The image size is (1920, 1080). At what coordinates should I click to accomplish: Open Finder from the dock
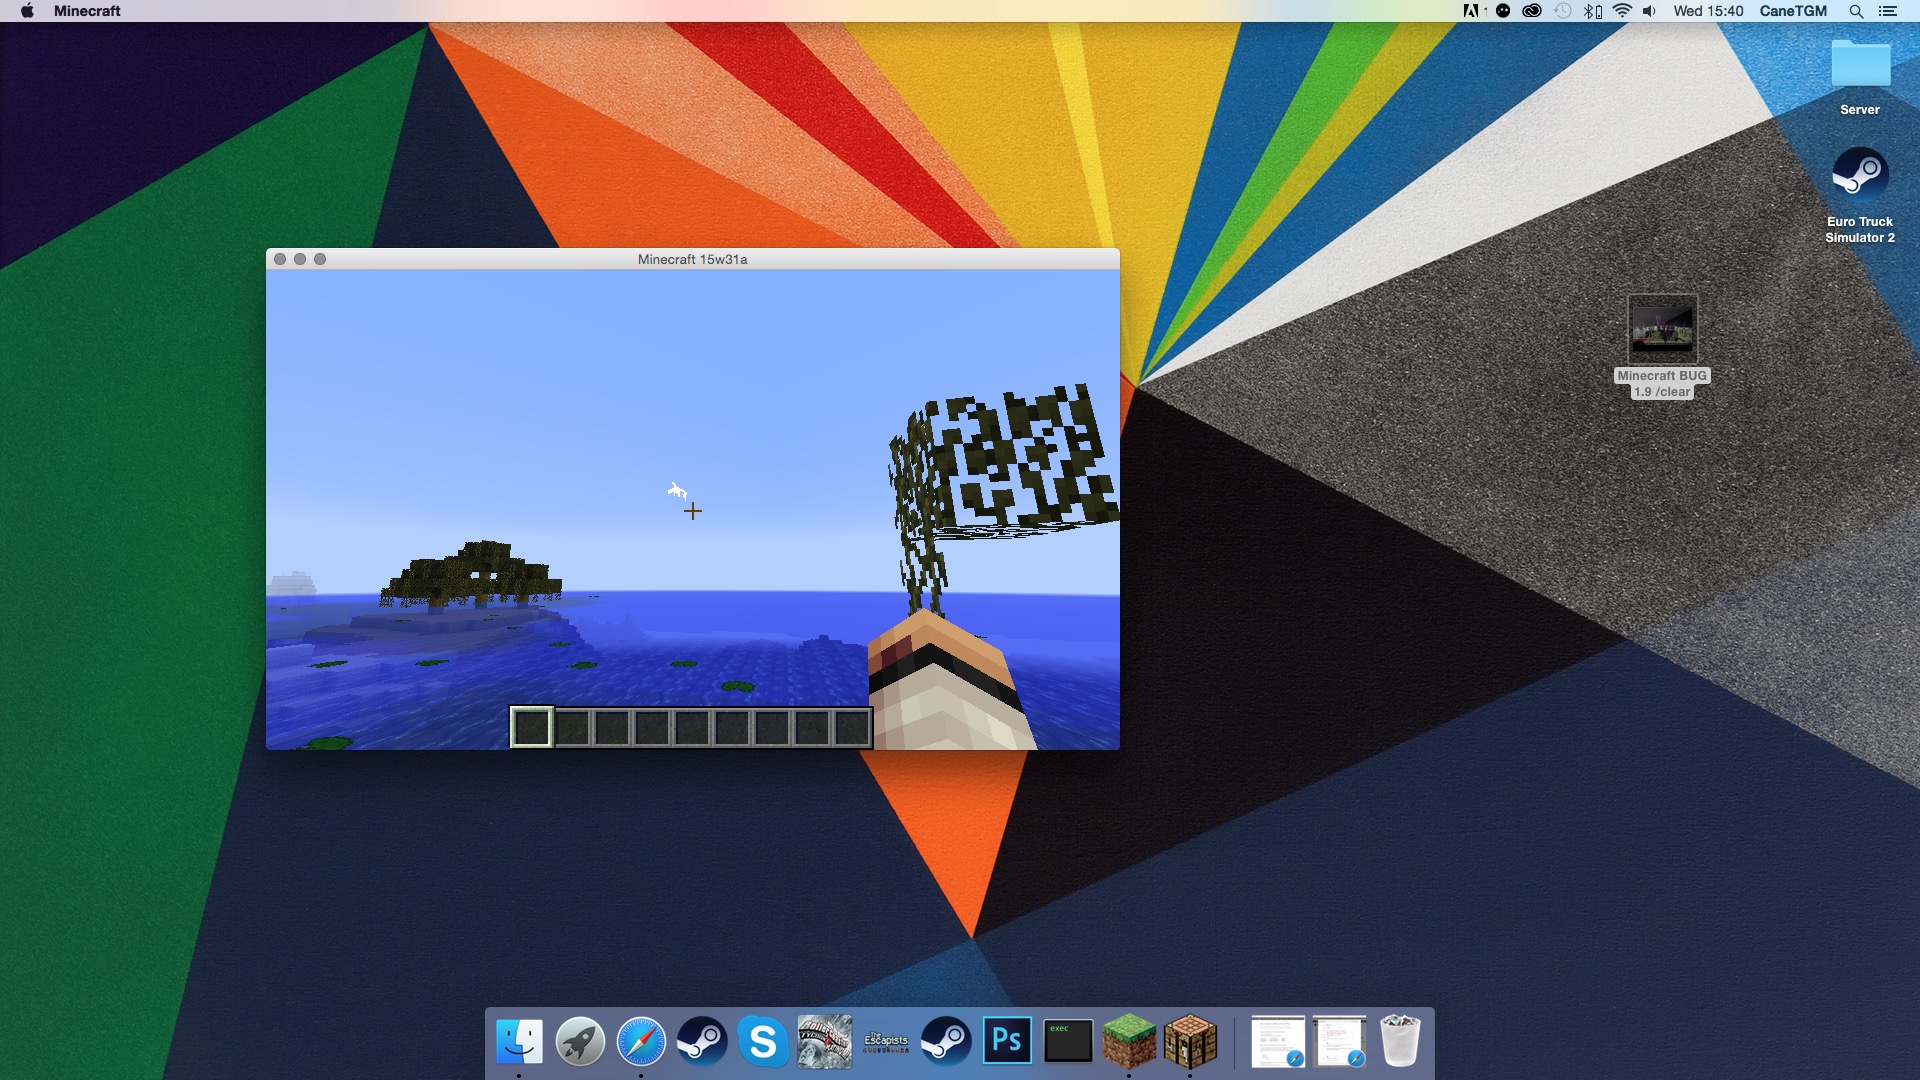click(x=519, y=1042)
